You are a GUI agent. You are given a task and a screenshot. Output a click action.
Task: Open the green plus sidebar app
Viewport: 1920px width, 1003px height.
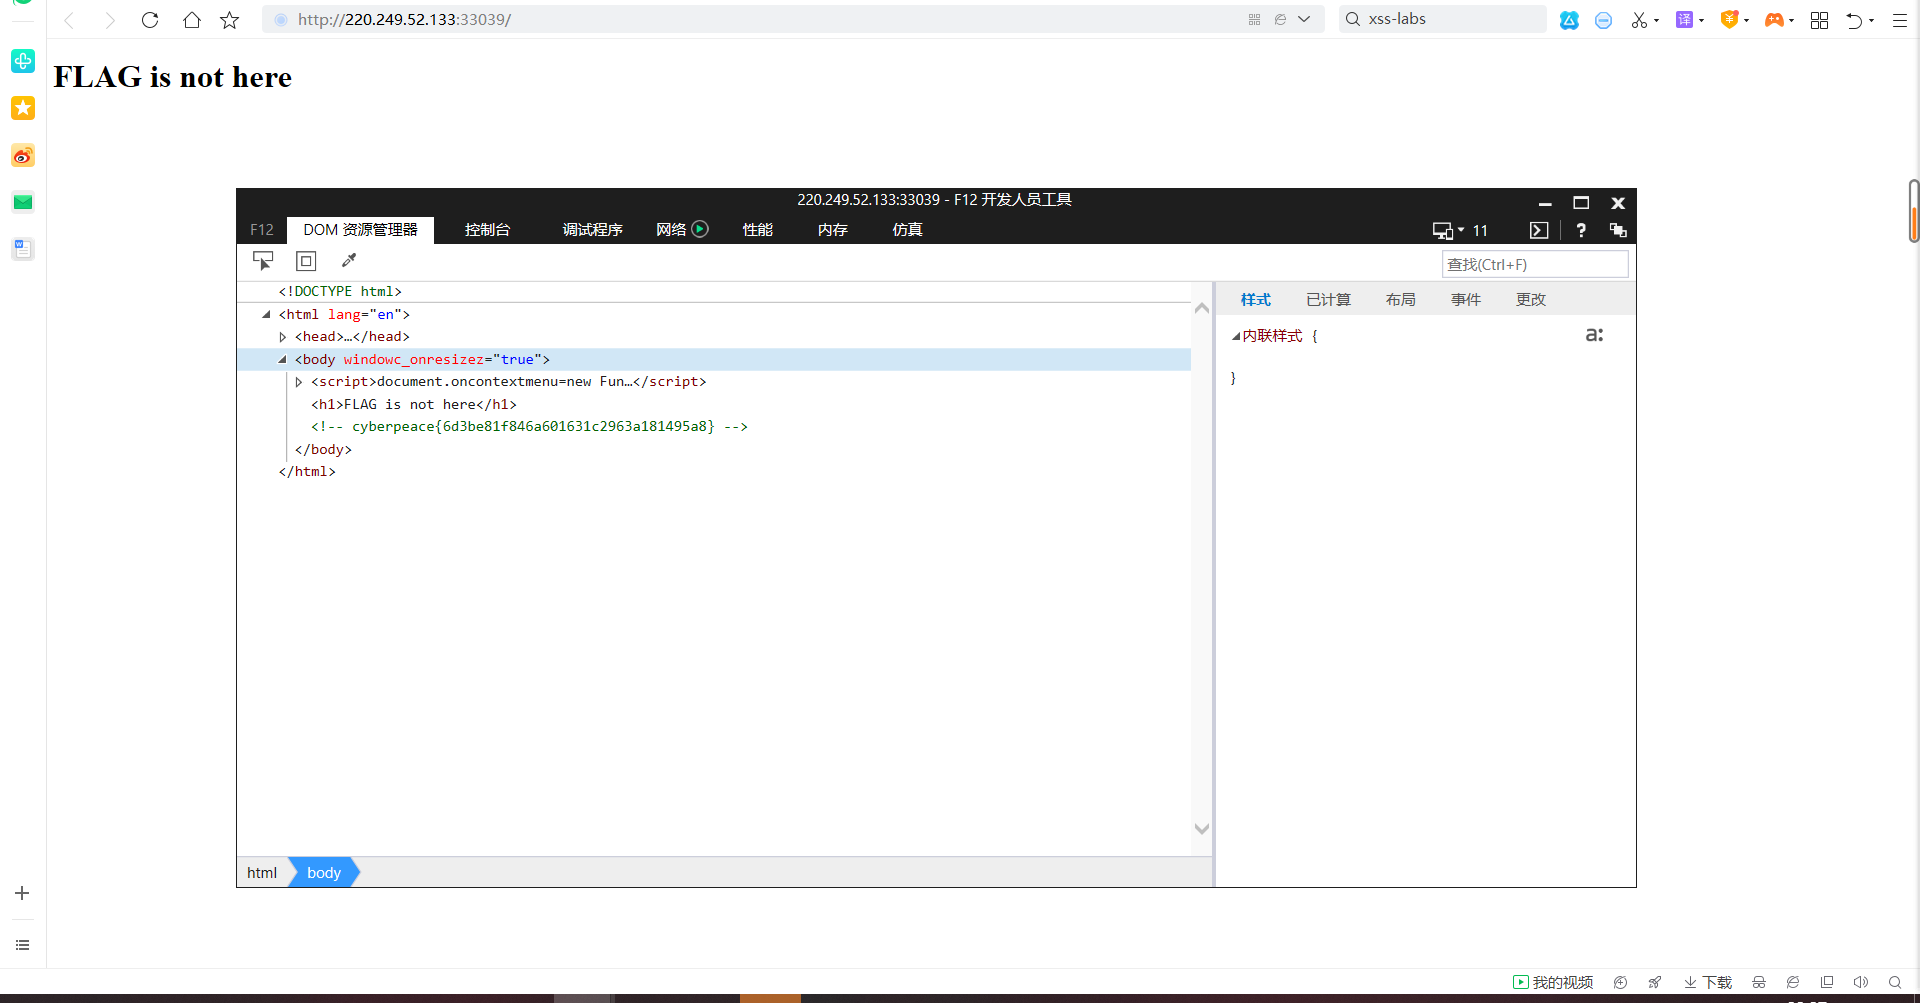pos(23,61)
